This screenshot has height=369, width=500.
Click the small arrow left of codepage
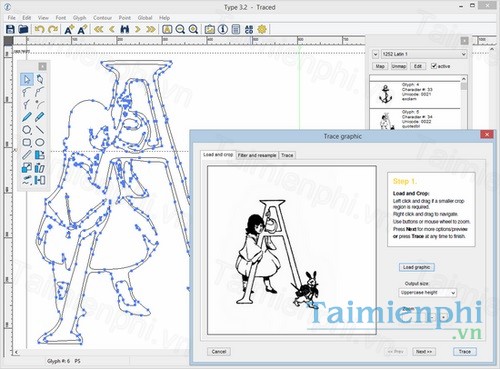375,54
